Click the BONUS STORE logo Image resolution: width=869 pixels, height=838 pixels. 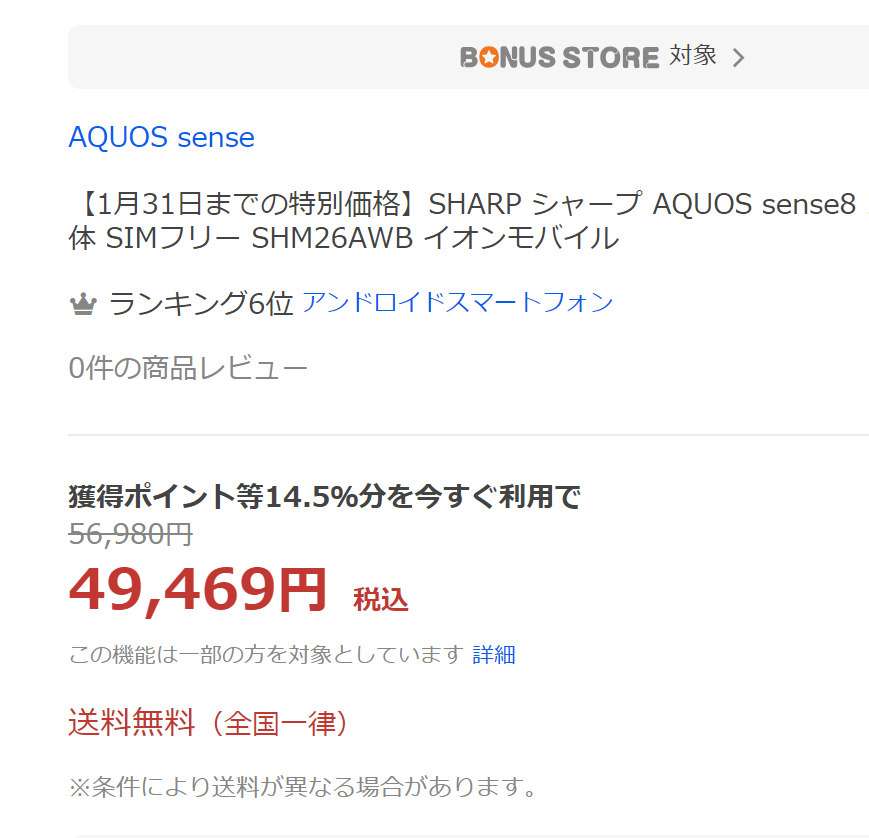pyautogui.click(x=559, y=57)
